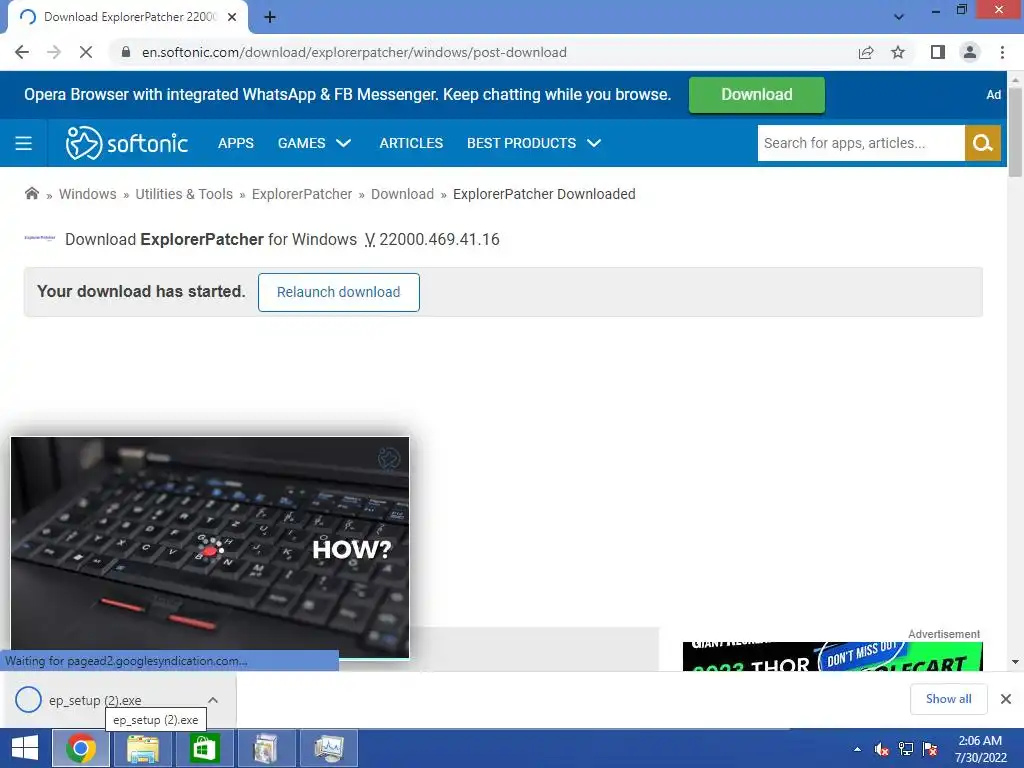Click the forward navigation arrow

(x=54, y=52)
